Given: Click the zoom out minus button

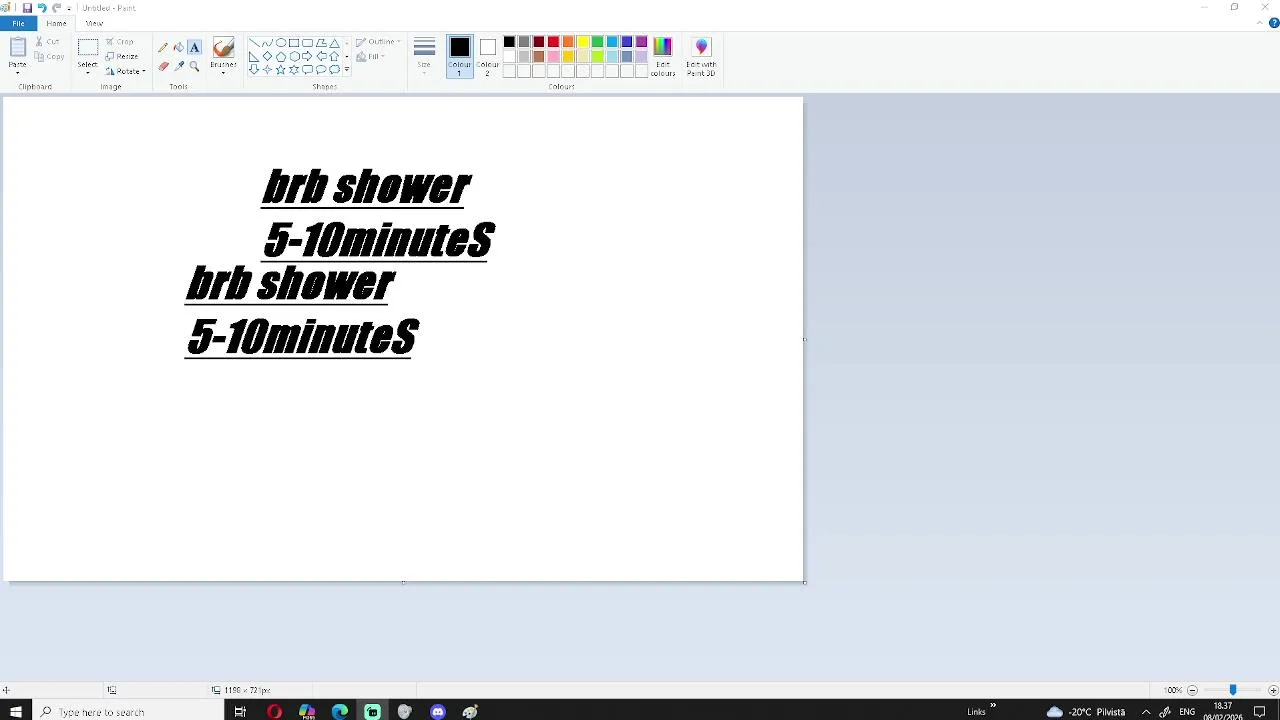Looking at the screenshot, I should [1192, 690].
